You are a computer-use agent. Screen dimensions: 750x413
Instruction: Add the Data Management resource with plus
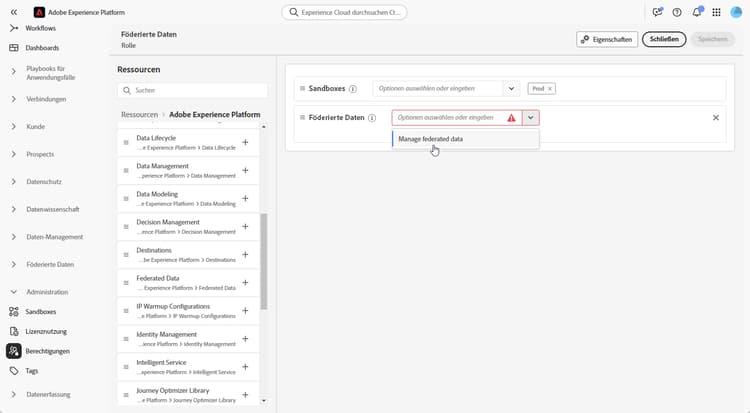click(245, 170)
